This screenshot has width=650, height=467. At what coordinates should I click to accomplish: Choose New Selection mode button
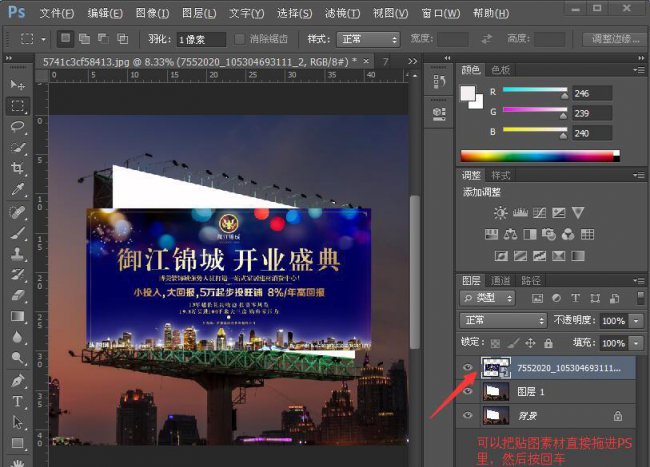(x=65, y=39)
